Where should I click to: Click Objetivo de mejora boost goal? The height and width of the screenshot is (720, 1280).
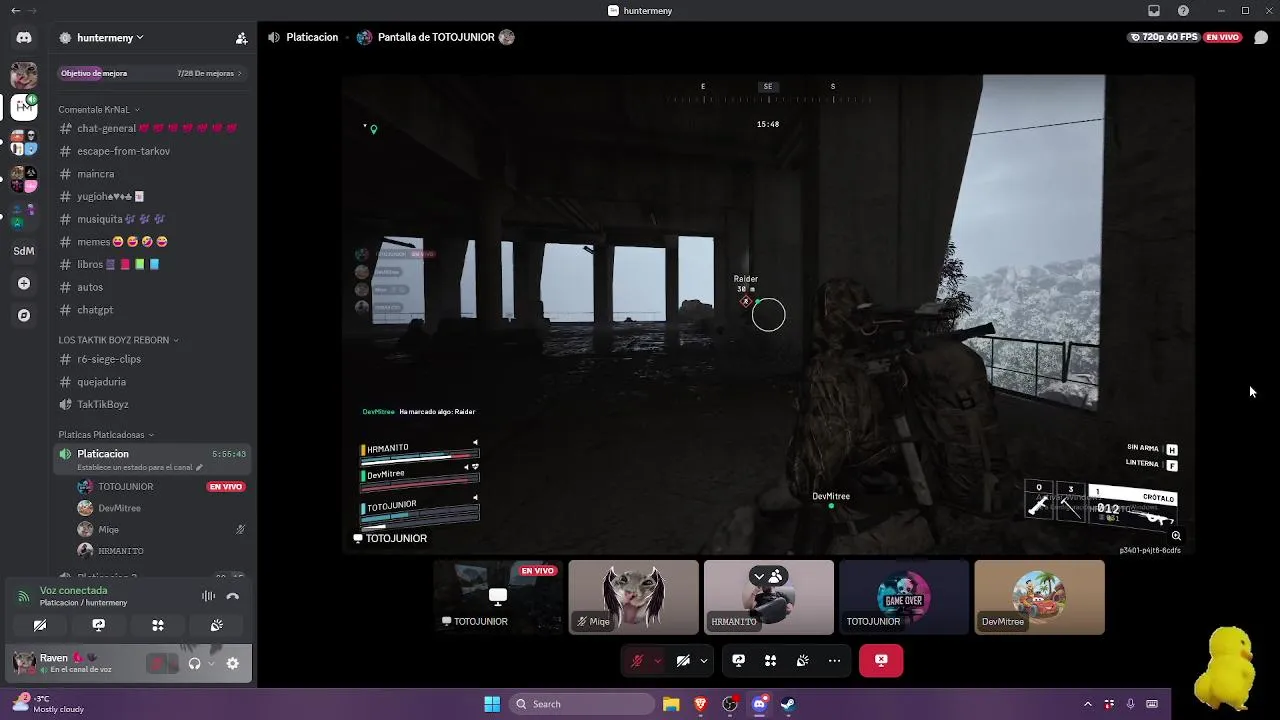coord(94,73)
